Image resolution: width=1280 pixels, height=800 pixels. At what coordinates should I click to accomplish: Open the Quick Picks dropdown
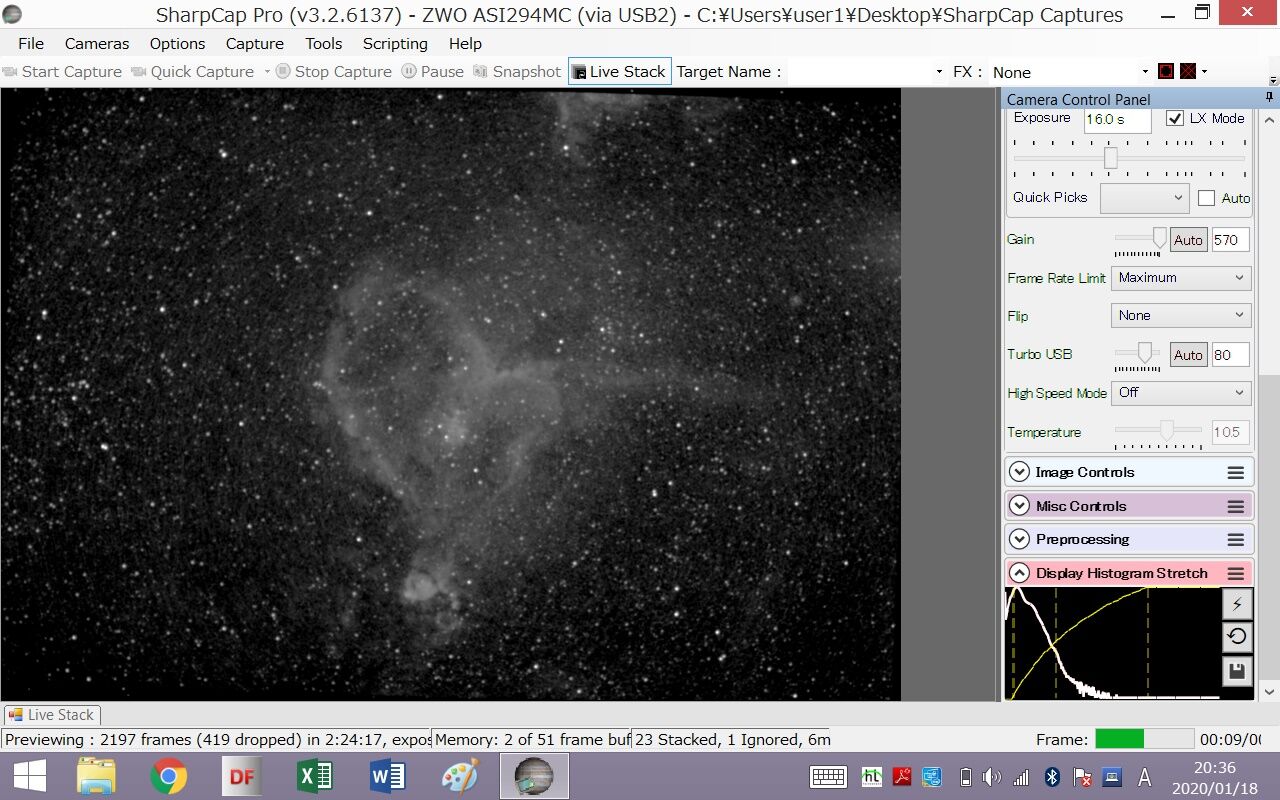coord(1144,198)
